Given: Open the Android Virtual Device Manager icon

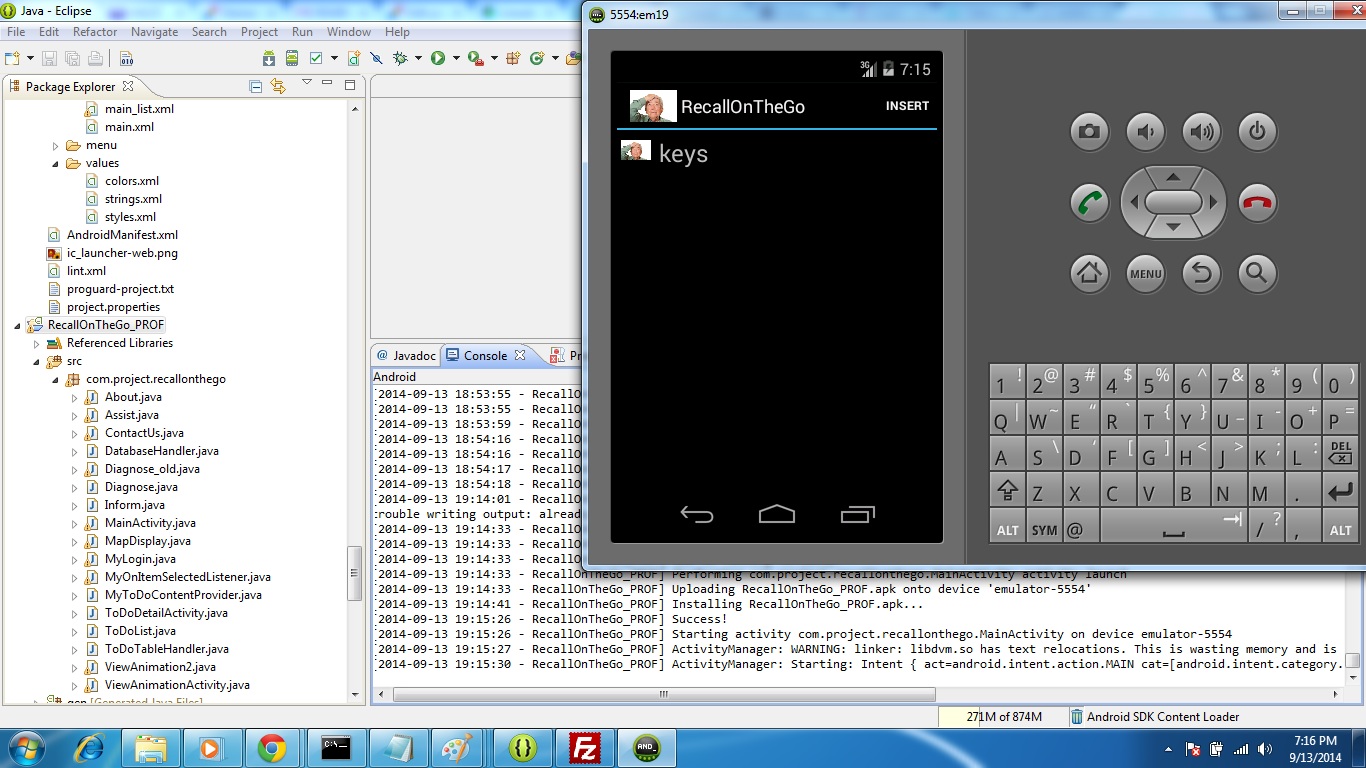Looking at the screenshot, I should [292, 58].
